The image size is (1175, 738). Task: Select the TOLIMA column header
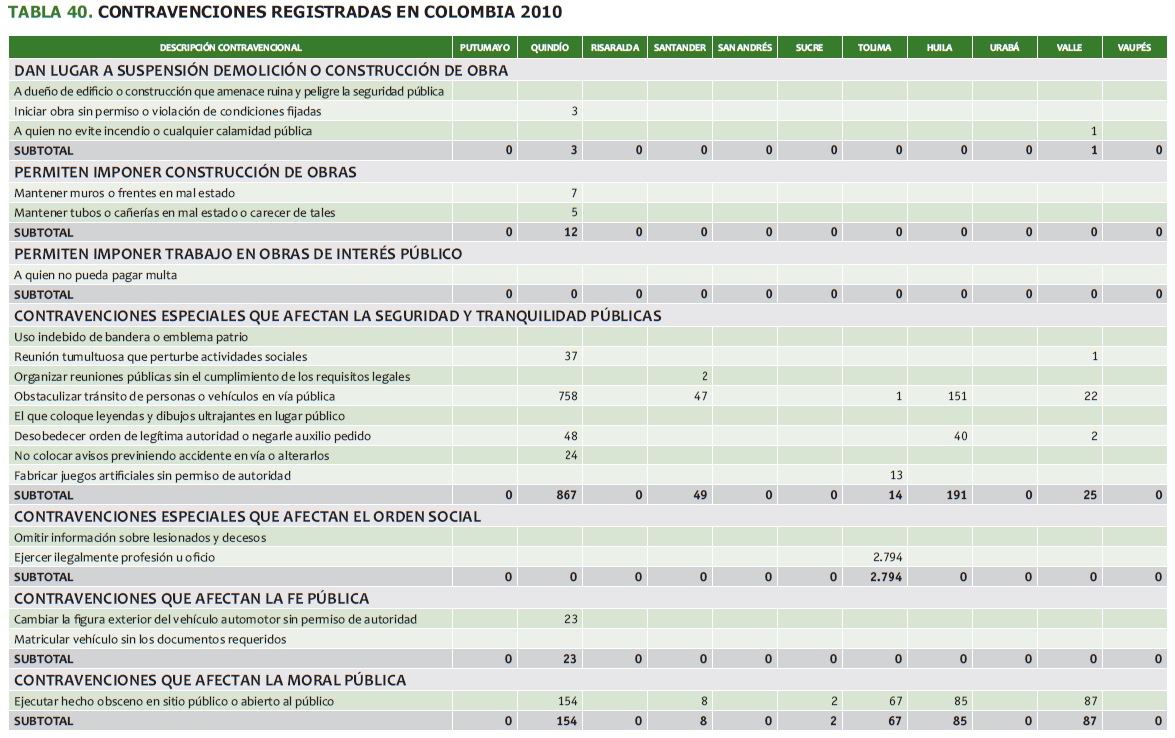point(874,47)
